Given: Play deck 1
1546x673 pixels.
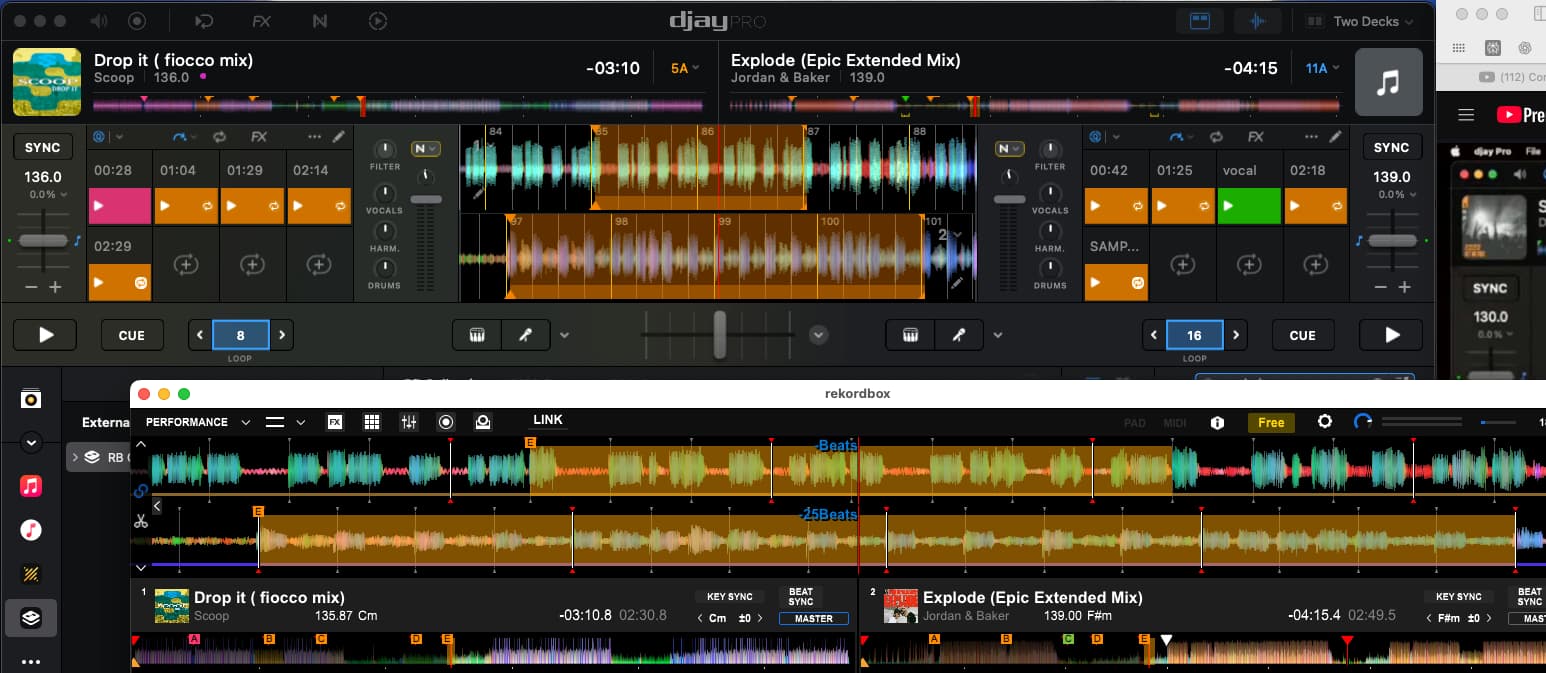Looking at the screenshot, I should click(45, 335).
